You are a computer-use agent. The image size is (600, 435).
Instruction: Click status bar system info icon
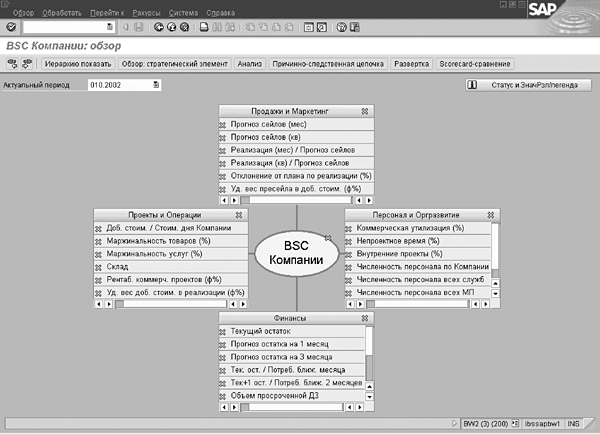(515, 424)
